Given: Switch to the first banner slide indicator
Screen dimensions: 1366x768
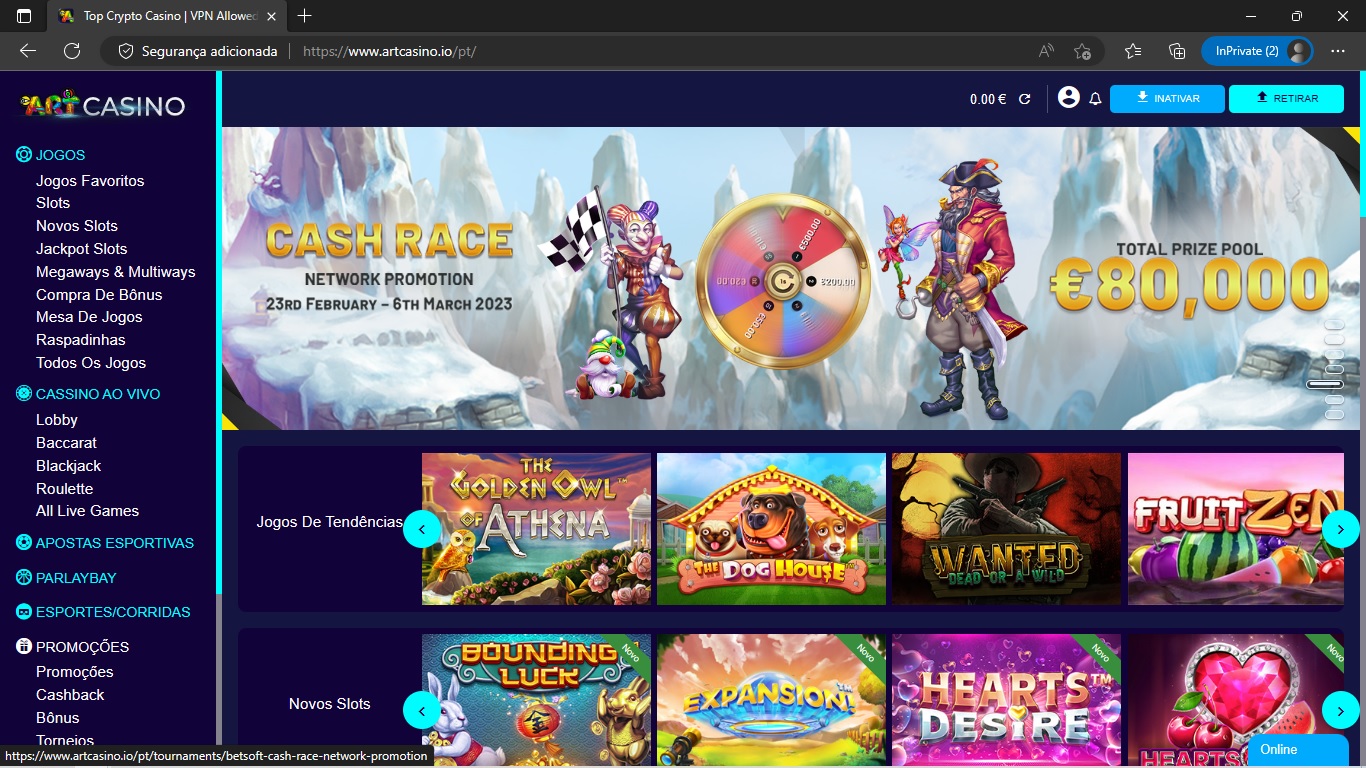Looking at the screenshot, I should click(1333, 324).
